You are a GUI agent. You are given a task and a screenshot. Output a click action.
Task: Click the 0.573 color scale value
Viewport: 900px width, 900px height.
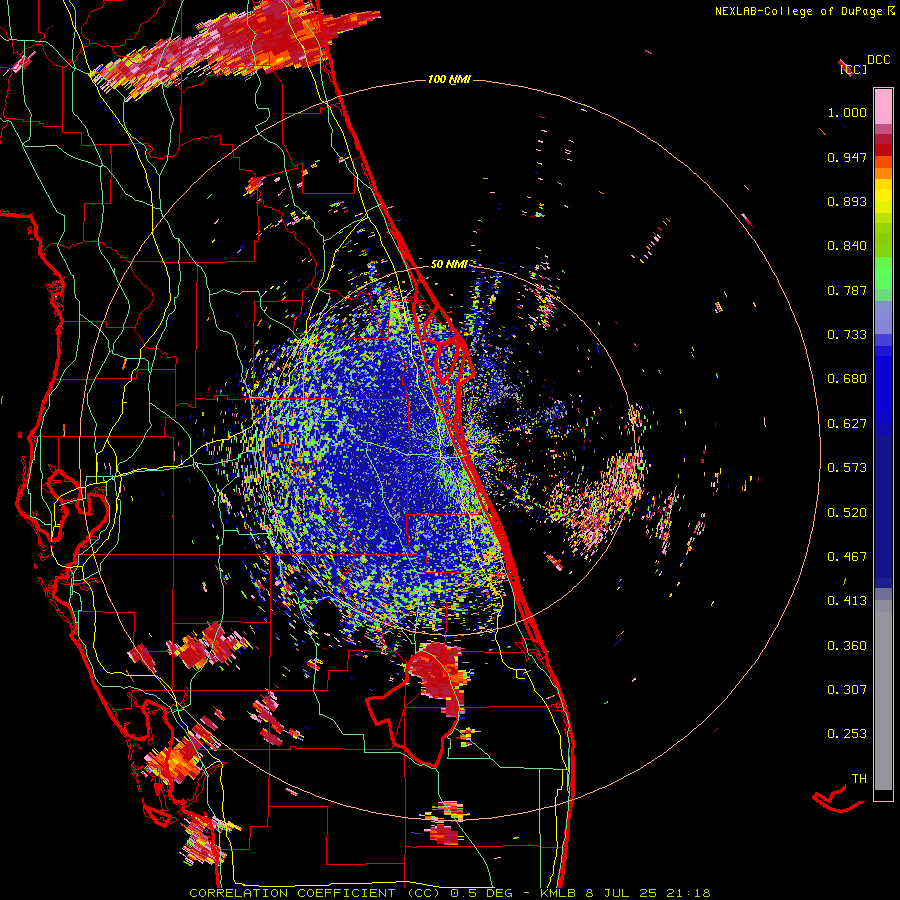coord(847,468)
